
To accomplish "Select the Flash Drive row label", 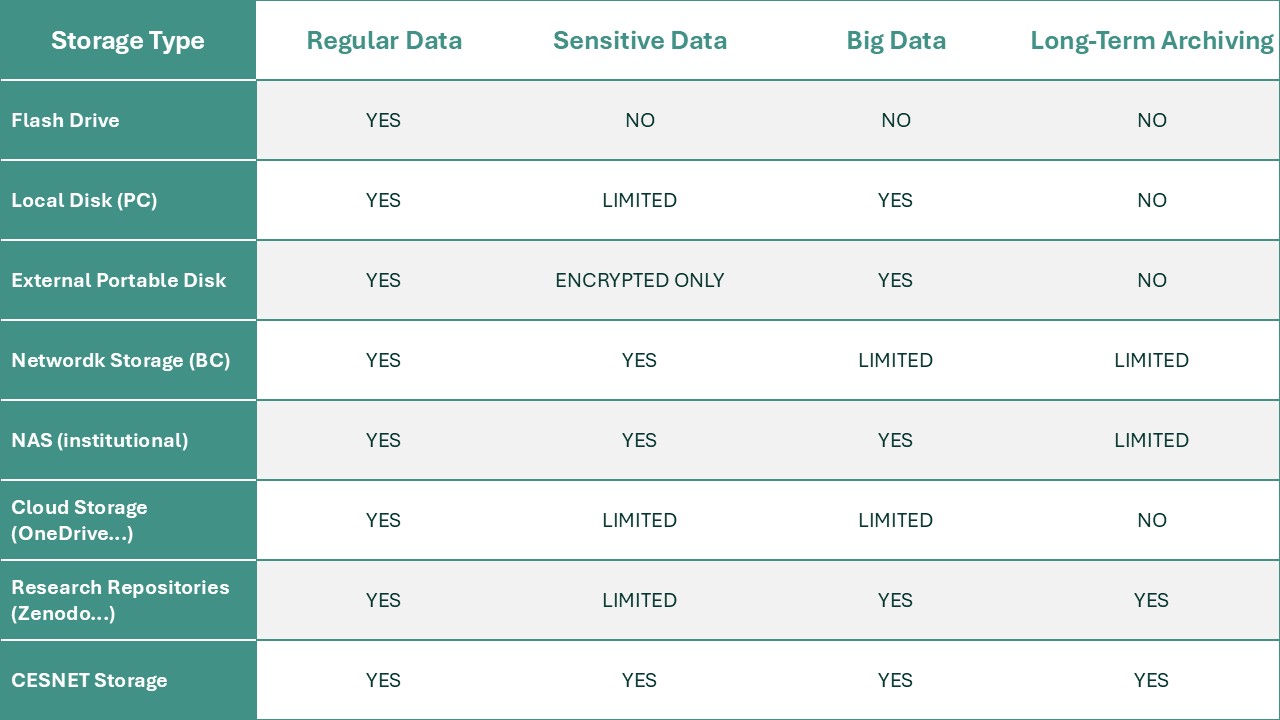I will click(65, 120).
